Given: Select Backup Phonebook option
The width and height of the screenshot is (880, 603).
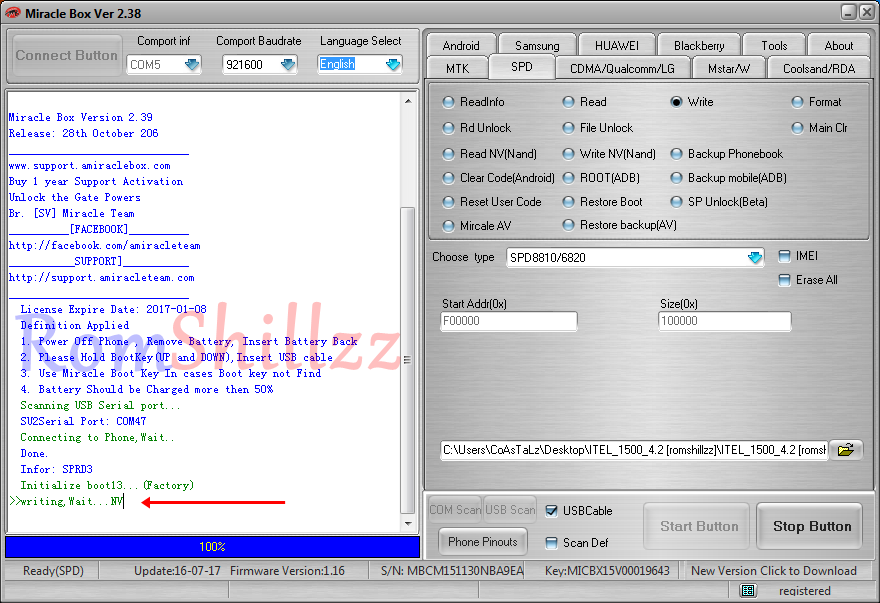Looking at the screenshot, I should click(727, 153).
